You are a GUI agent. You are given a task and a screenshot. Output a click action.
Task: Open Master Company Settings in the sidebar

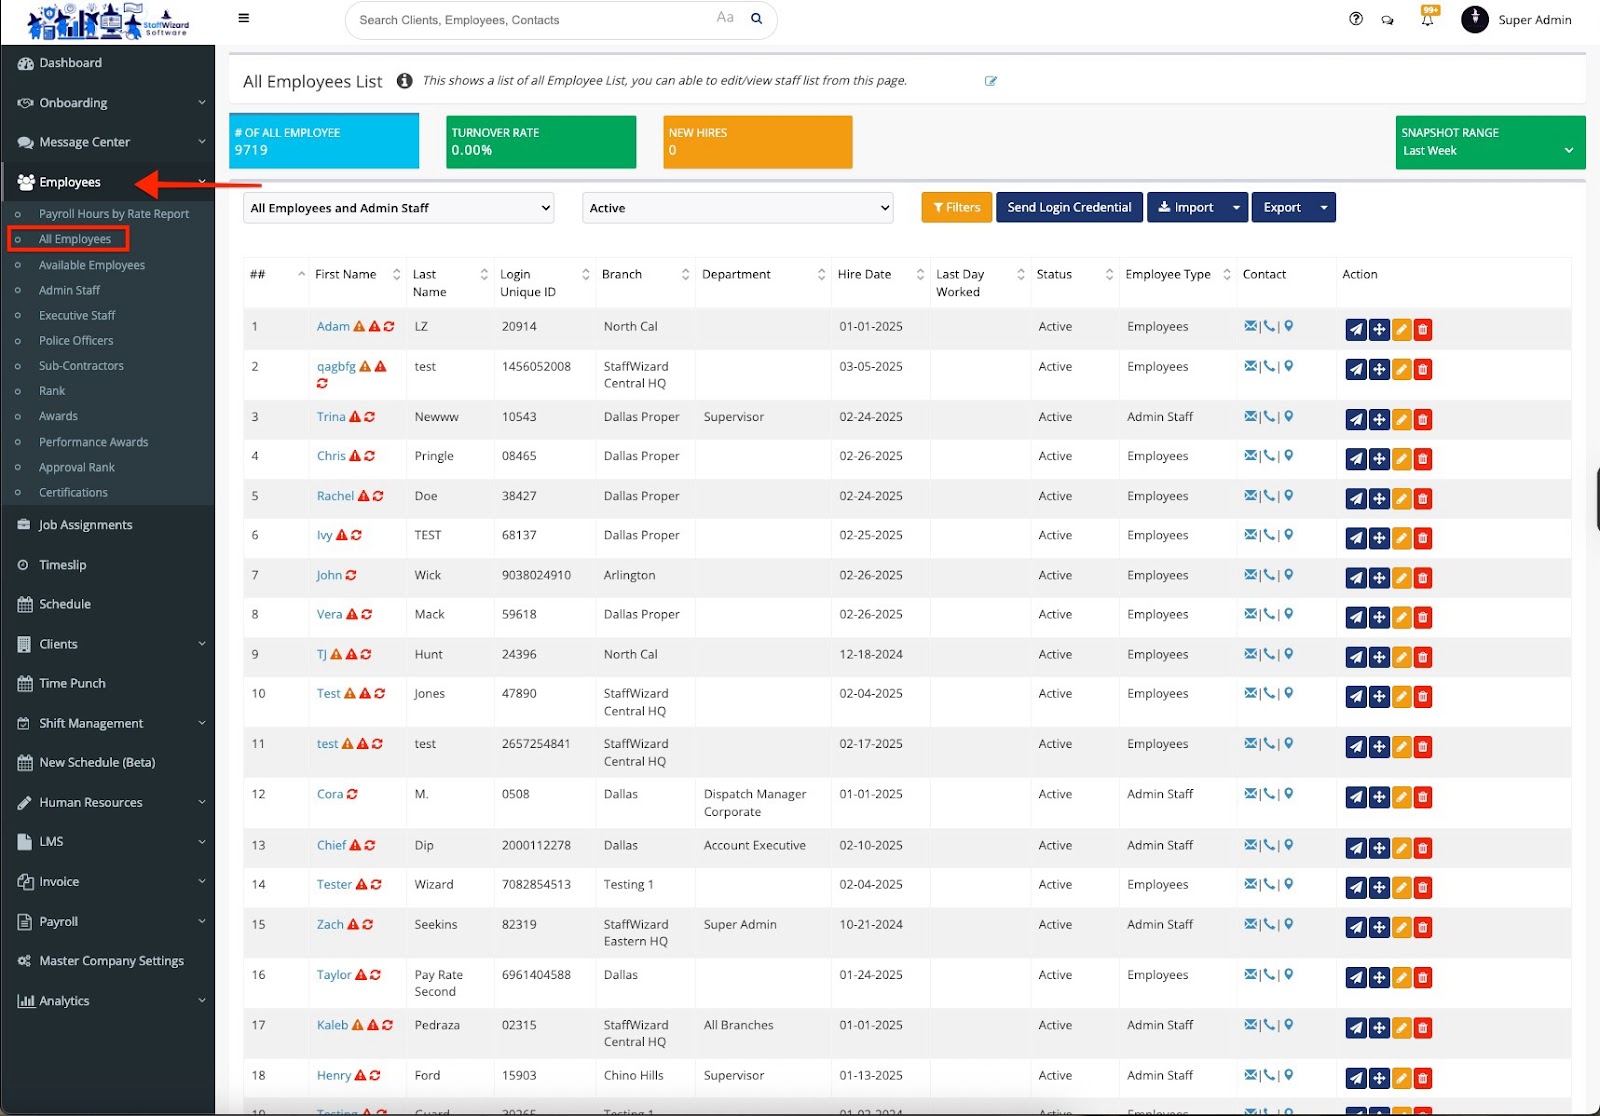click(x=111, y=961)
